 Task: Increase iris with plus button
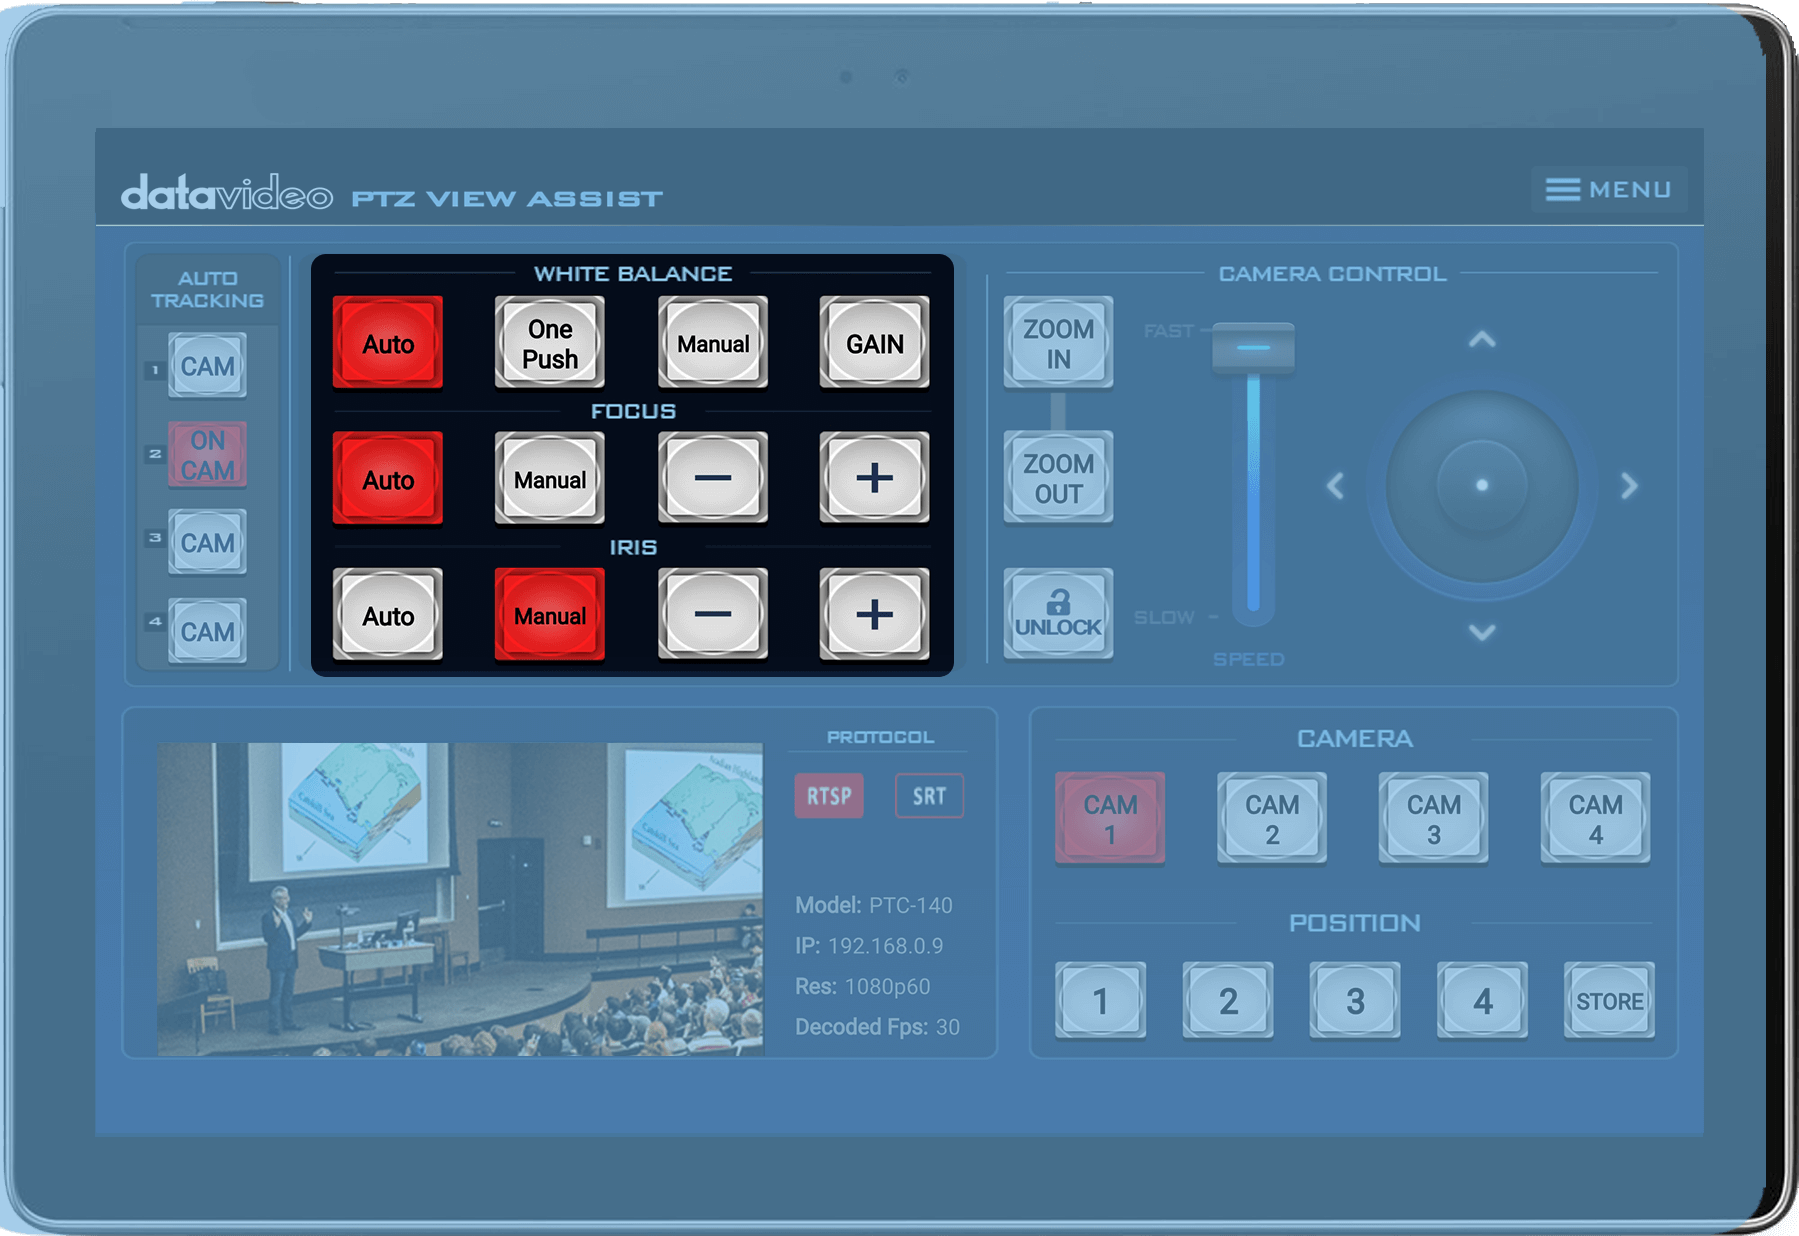pos(875,615)
